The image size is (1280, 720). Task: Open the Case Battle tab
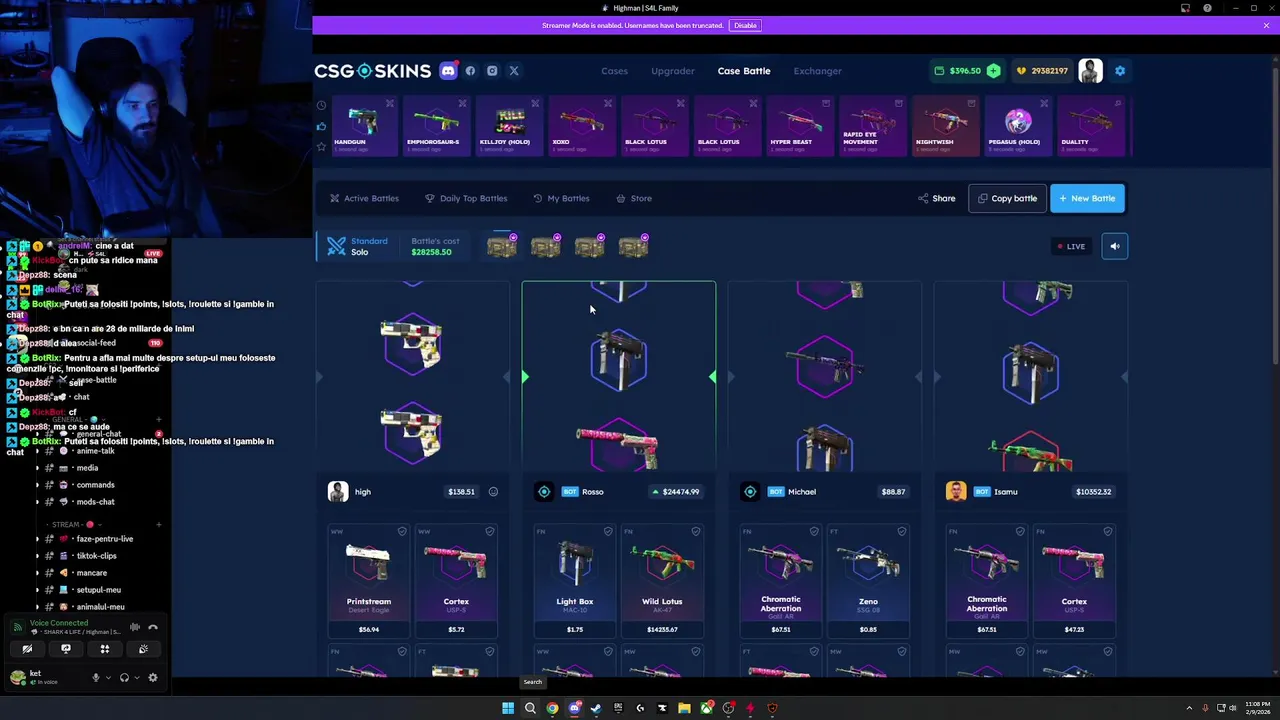click(744, 71)
